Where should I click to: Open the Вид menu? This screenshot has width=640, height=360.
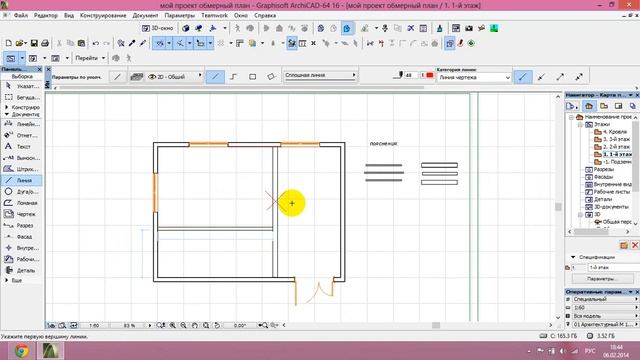tap(69, 16)
